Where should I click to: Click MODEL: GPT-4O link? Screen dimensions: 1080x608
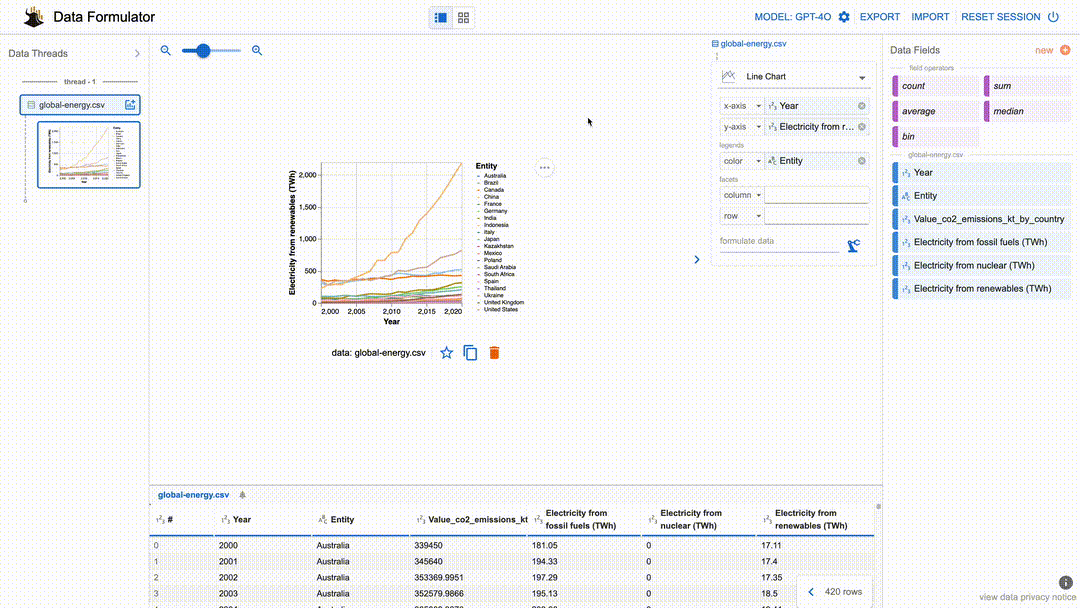pos(792,17)
